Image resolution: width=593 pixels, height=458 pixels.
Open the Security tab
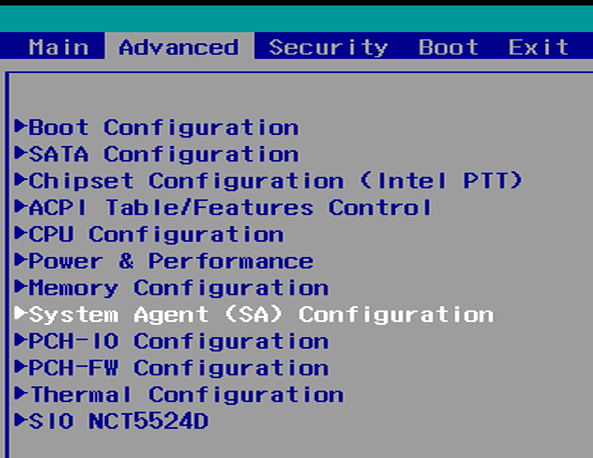tap(329, 48)
